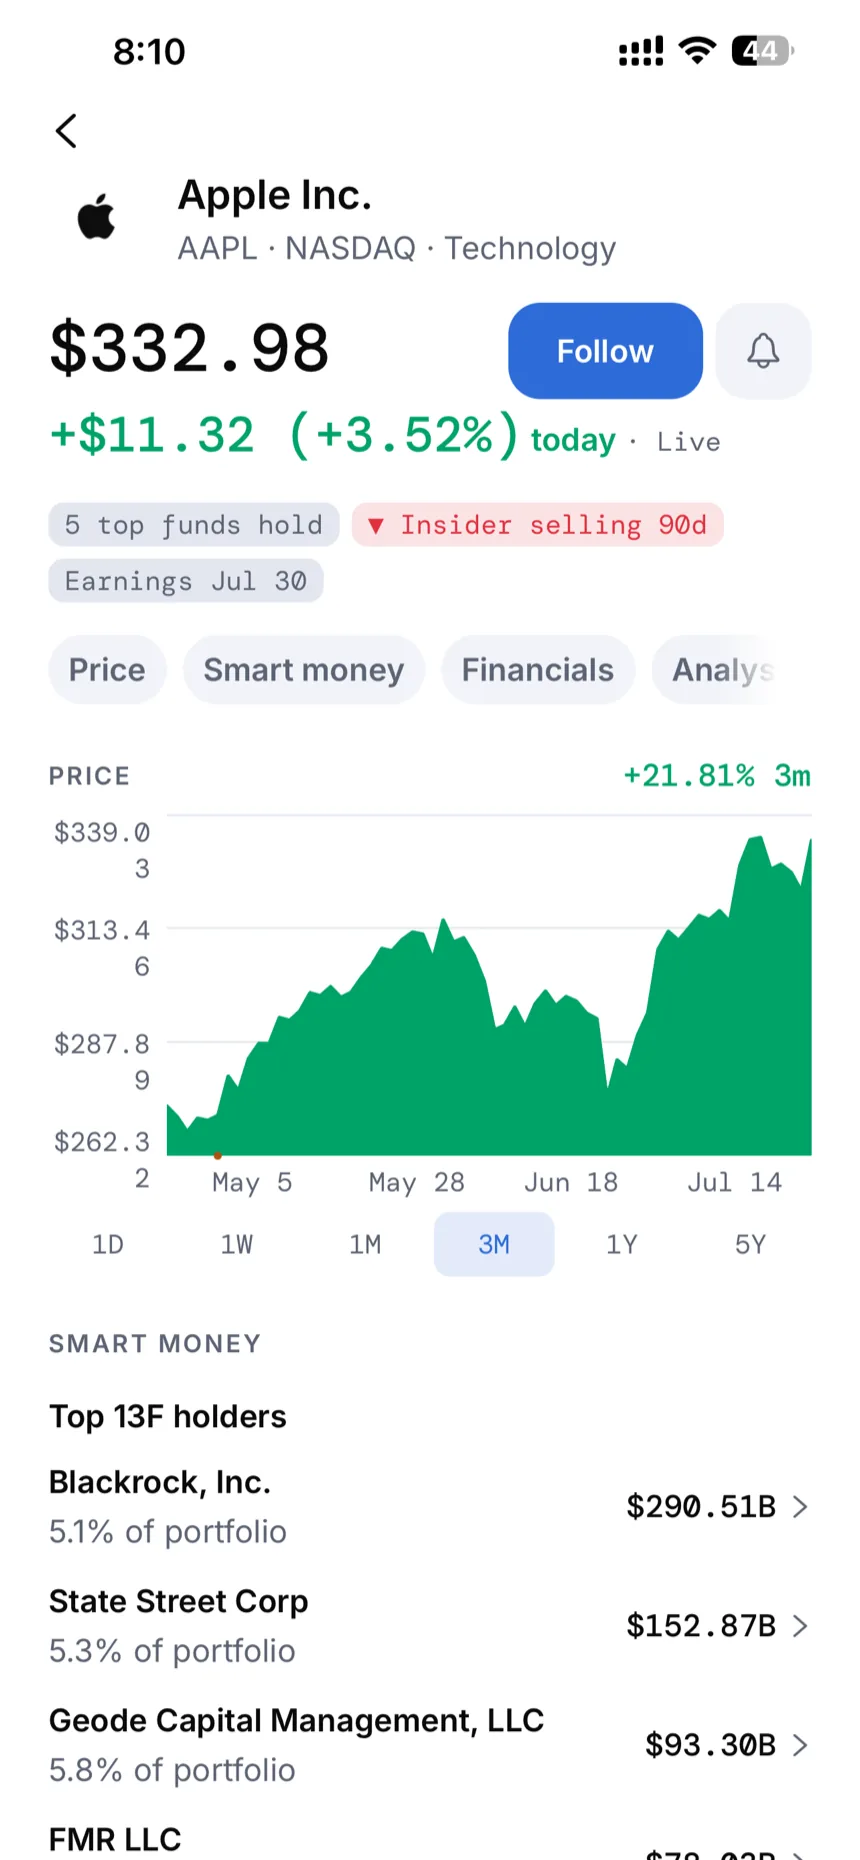Image resolution: width=860 pixels, height=1860 pixels.
Task: Choose the 5Y chart range
Action: tap(750, 1244)
